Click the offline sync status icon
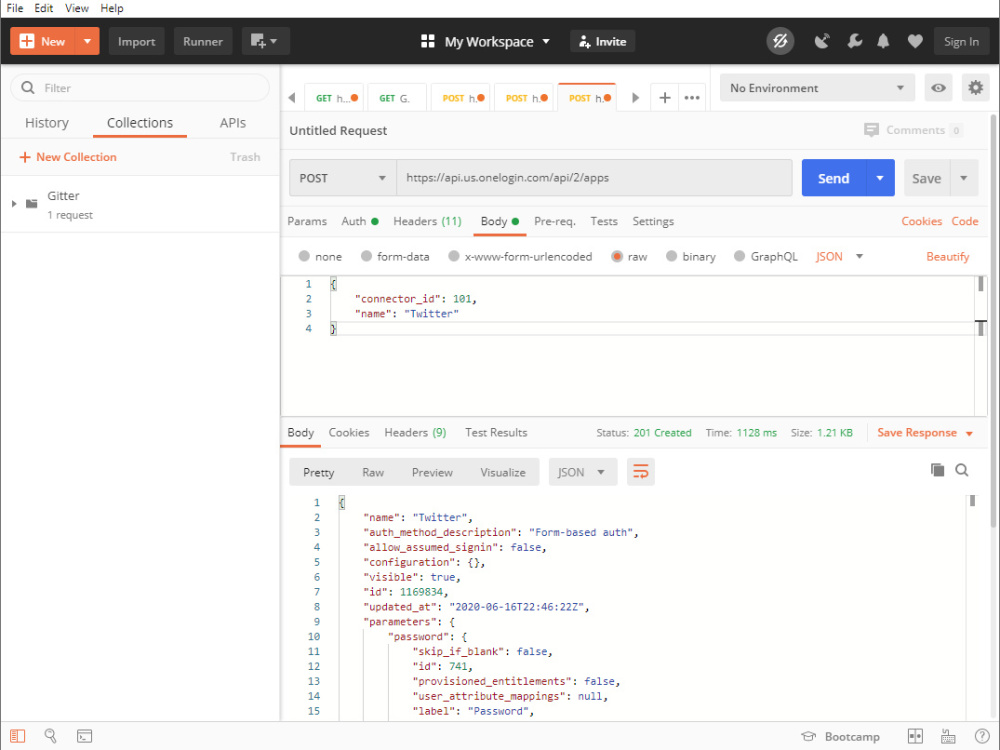 coord(780,41)
